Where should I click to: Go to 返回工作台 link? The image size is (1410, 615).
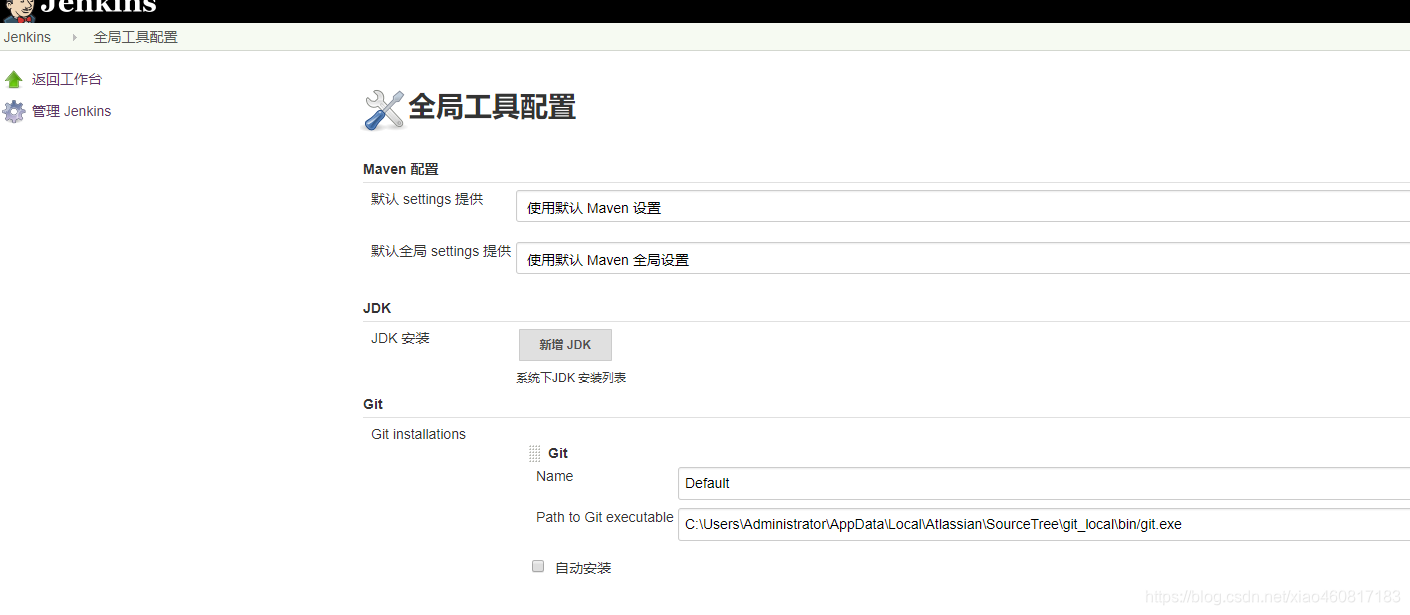point(67,79)
